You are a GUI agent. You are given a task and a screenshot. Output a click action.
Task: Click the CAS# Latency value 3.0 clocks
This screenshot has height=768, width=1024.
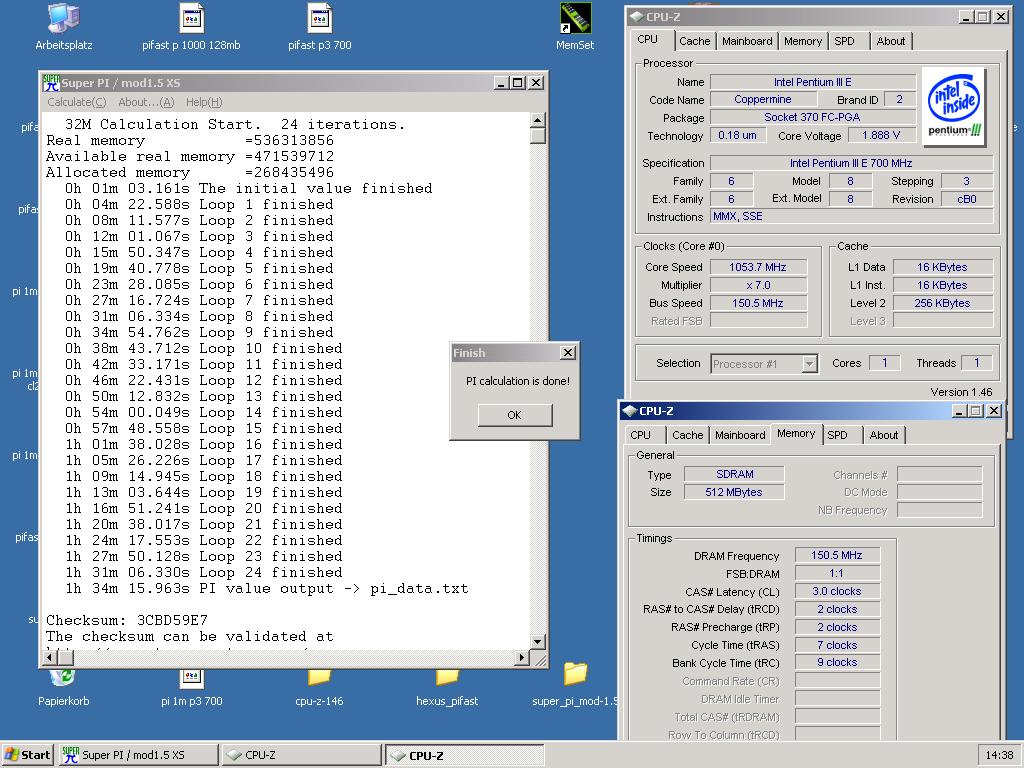point(837,591)
